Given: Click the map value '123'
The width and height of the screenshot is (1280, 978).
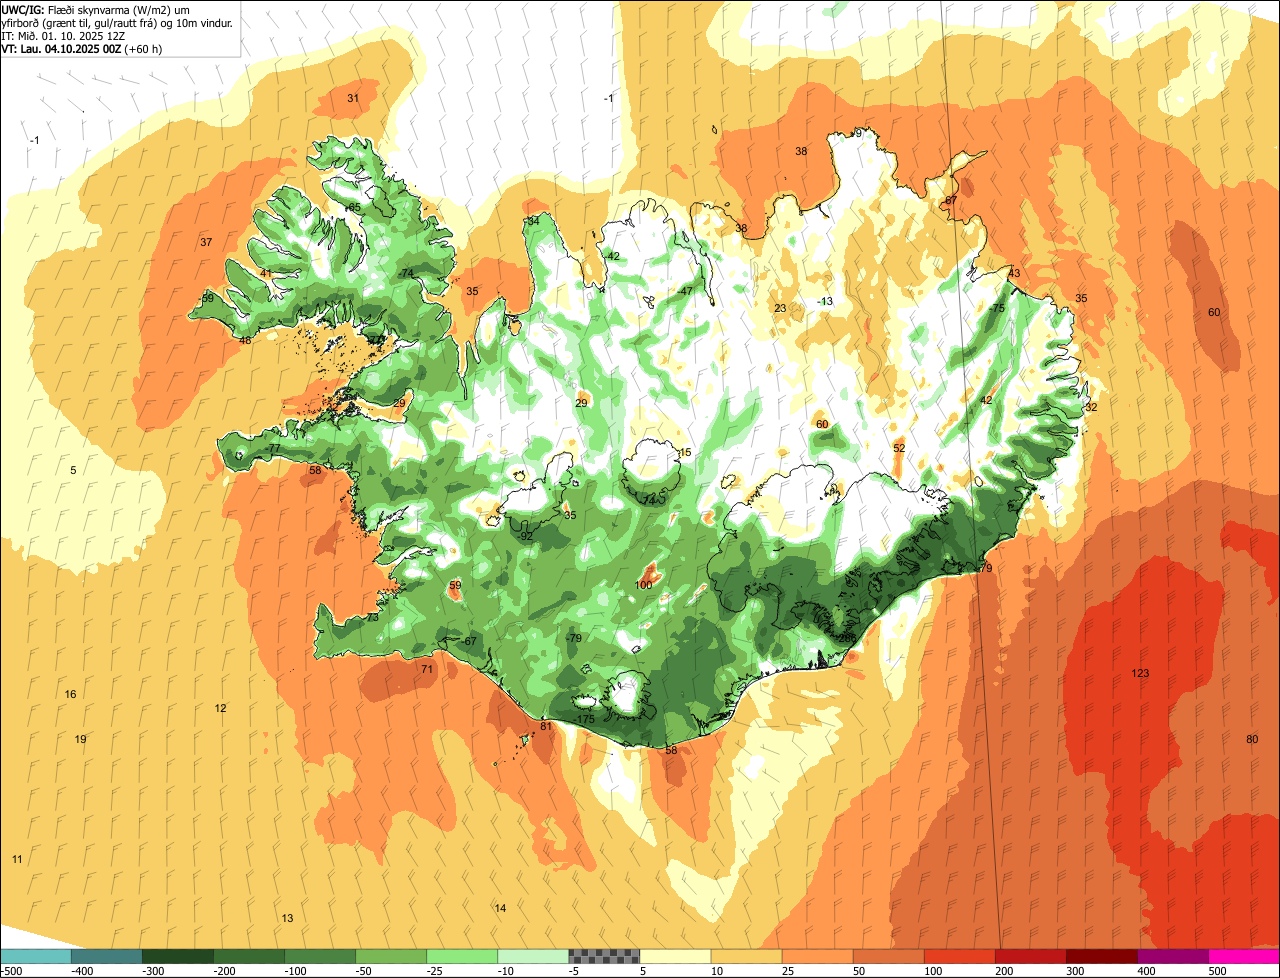Looking at the screenshot, I should pyautogui.click(x=1140, y=674).
